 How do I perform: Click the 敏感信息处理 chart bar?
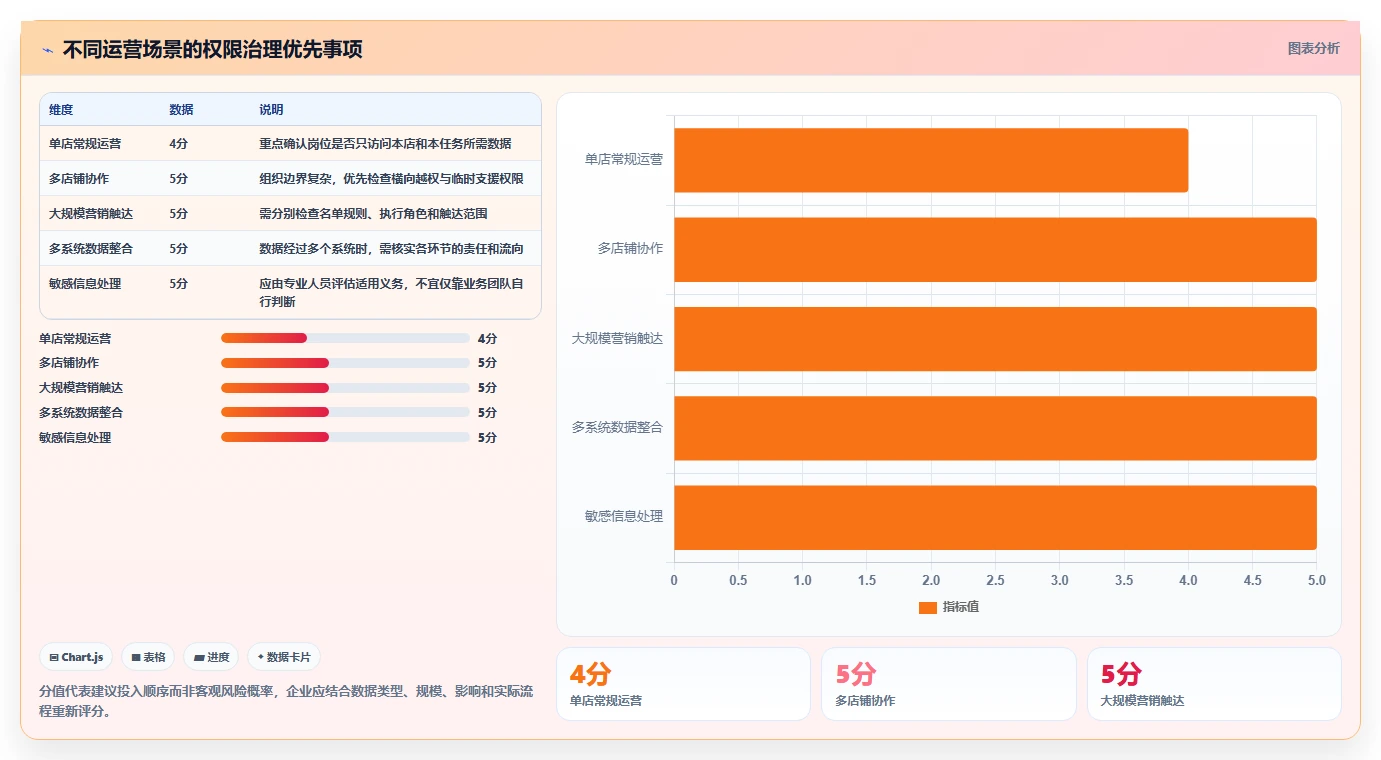coord(995,517)
